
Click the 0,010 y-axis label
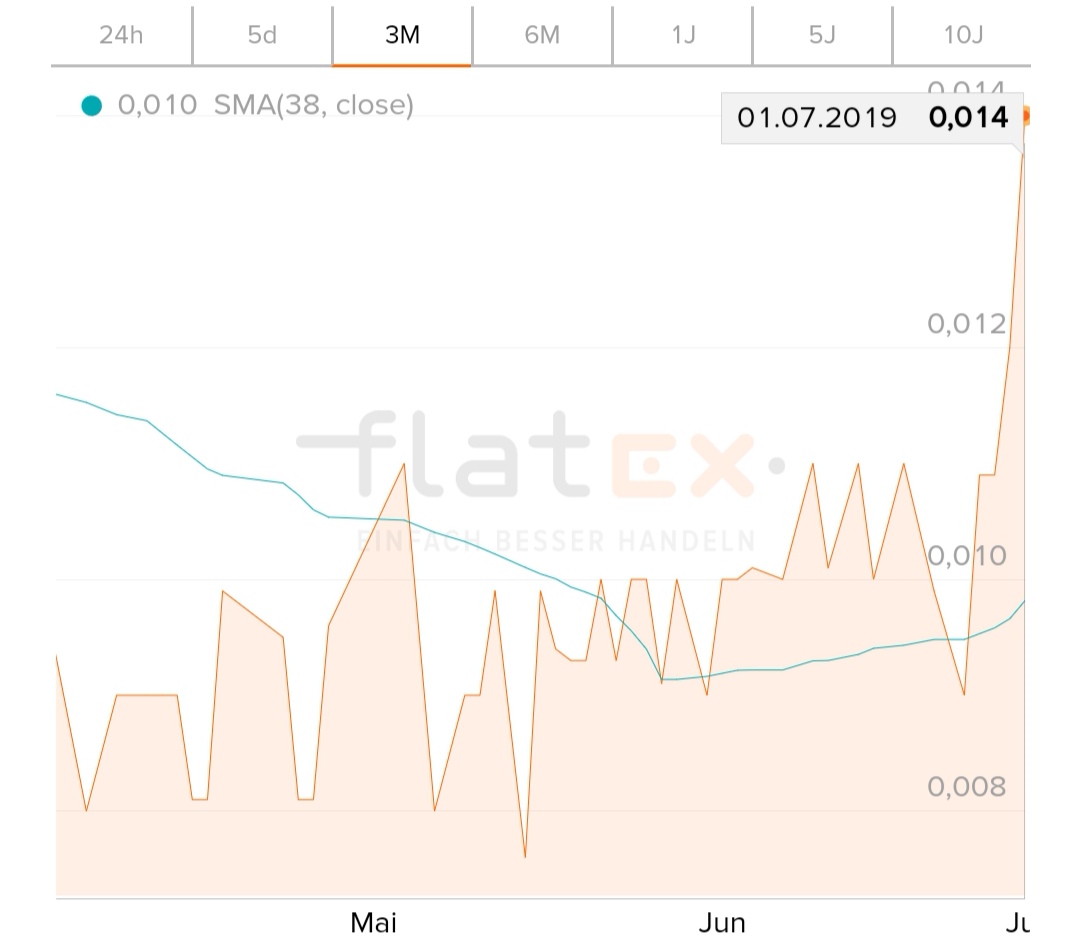click(966, 555)
